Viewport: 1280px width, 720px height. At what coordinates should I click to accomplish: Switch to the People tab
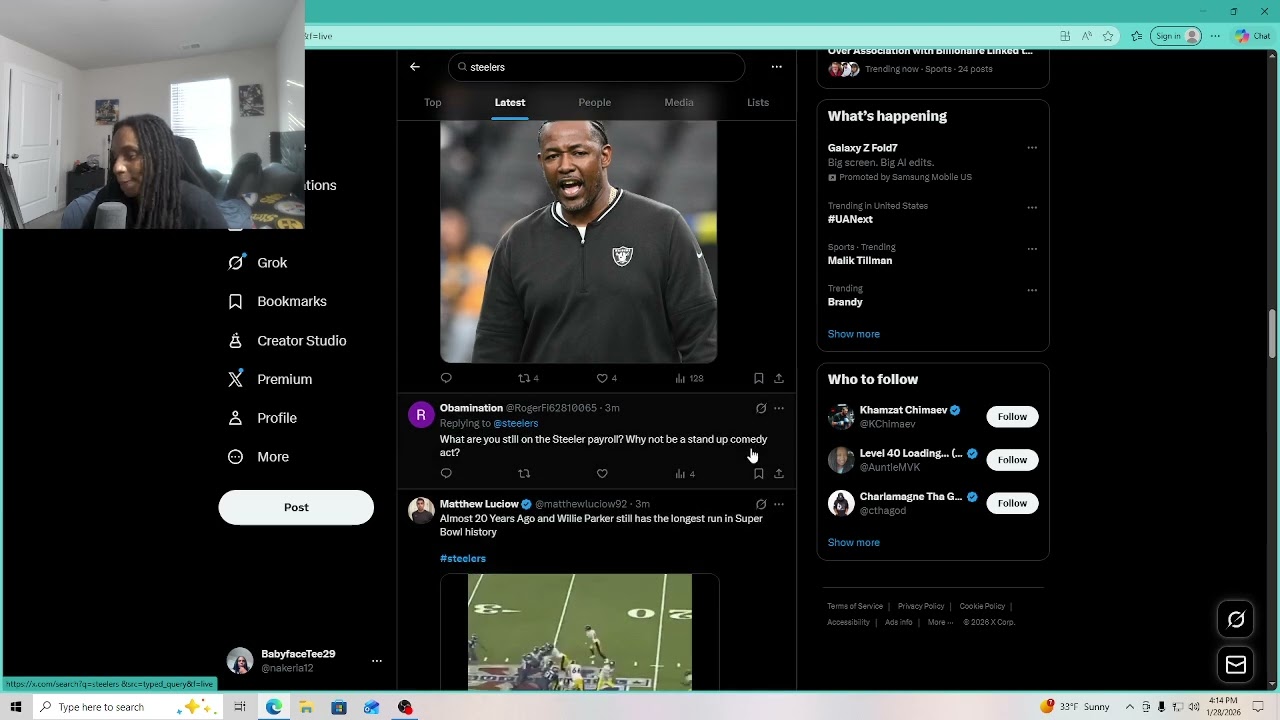pos(594,102)
